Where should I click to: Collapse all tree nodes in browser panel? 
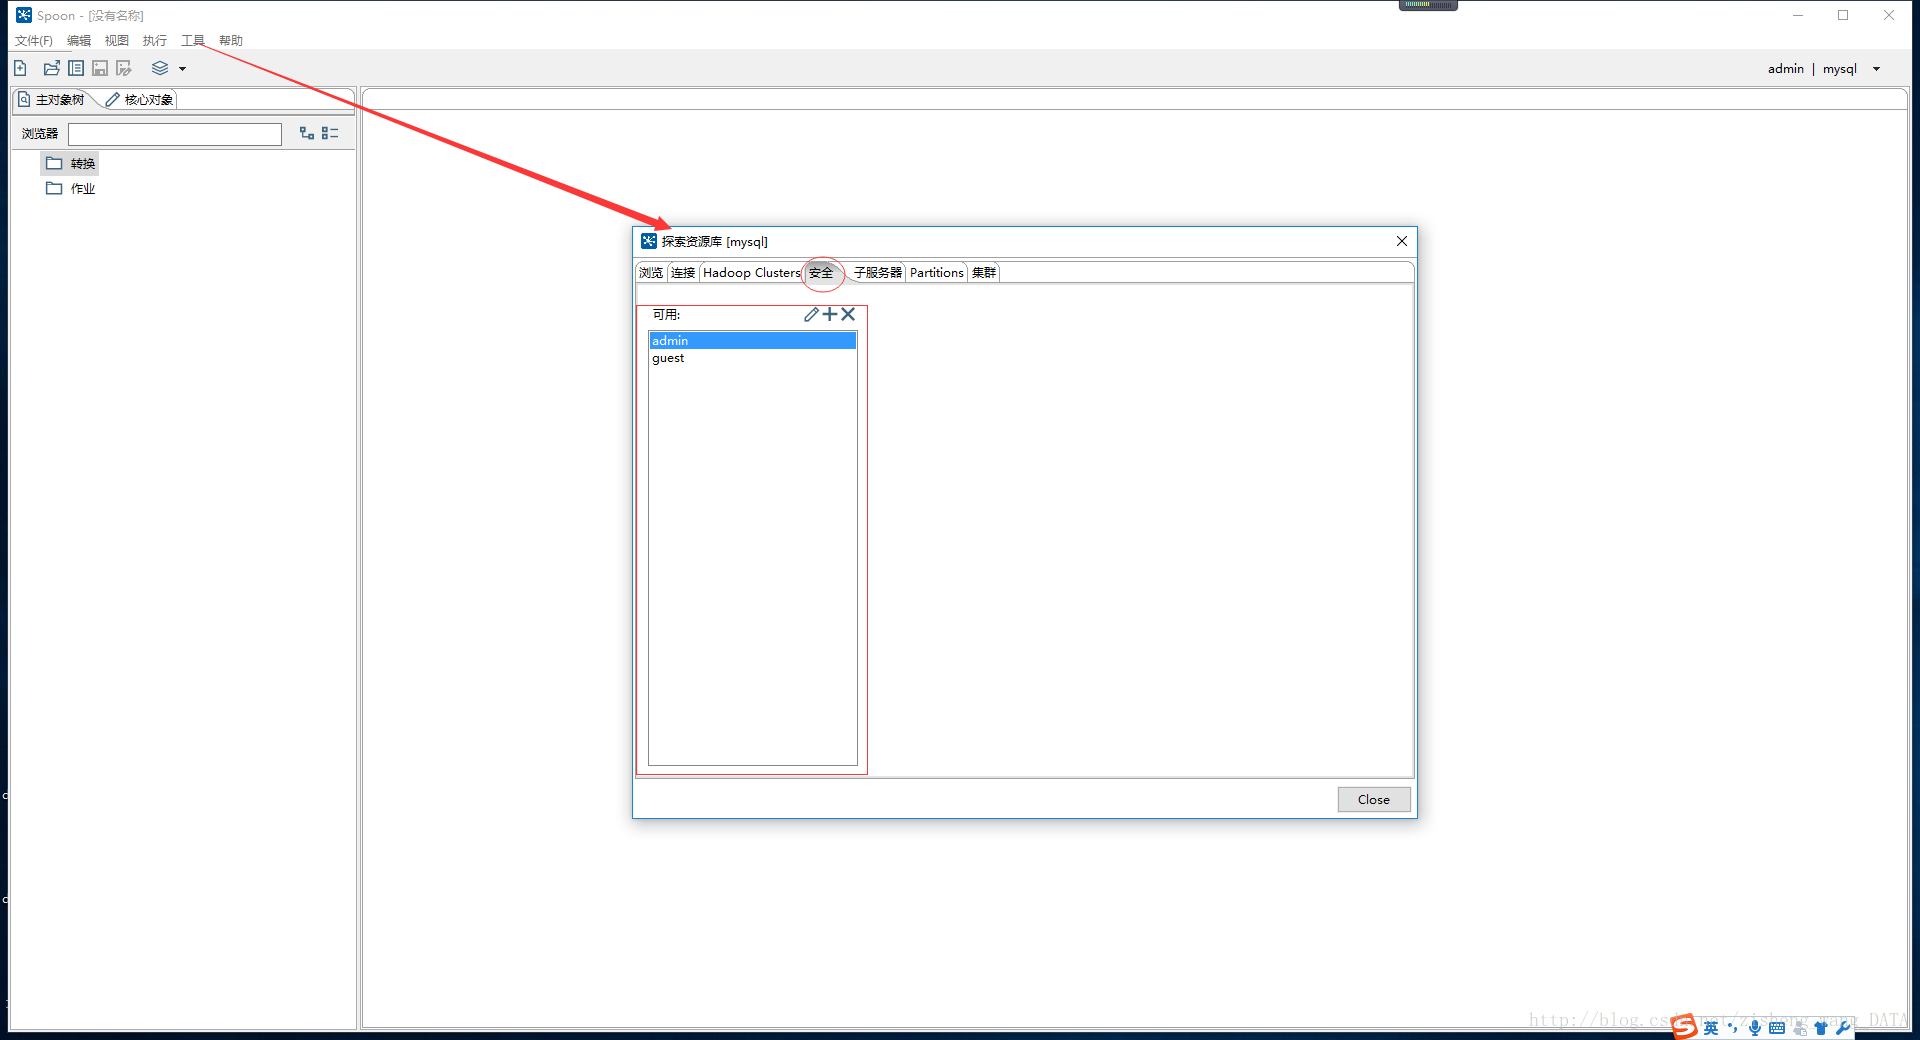(330, 133)
